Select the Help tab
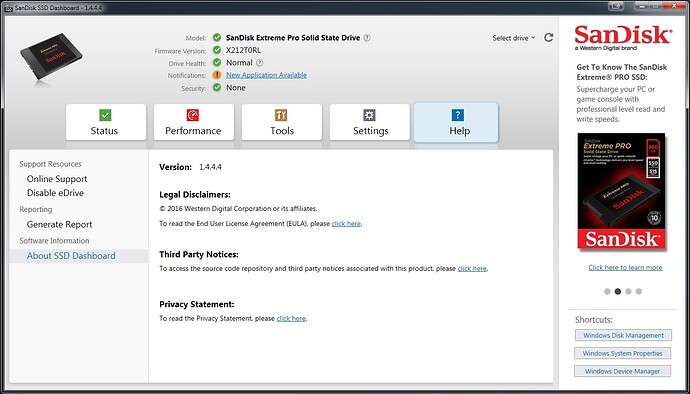This screenshot has width=690, height=394. [456, 122]
